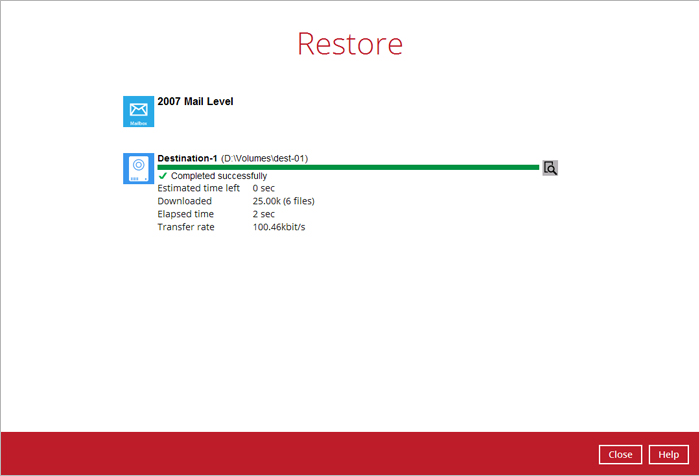Click the 100.46kbit/s transfer rate value

pos(279,227)
